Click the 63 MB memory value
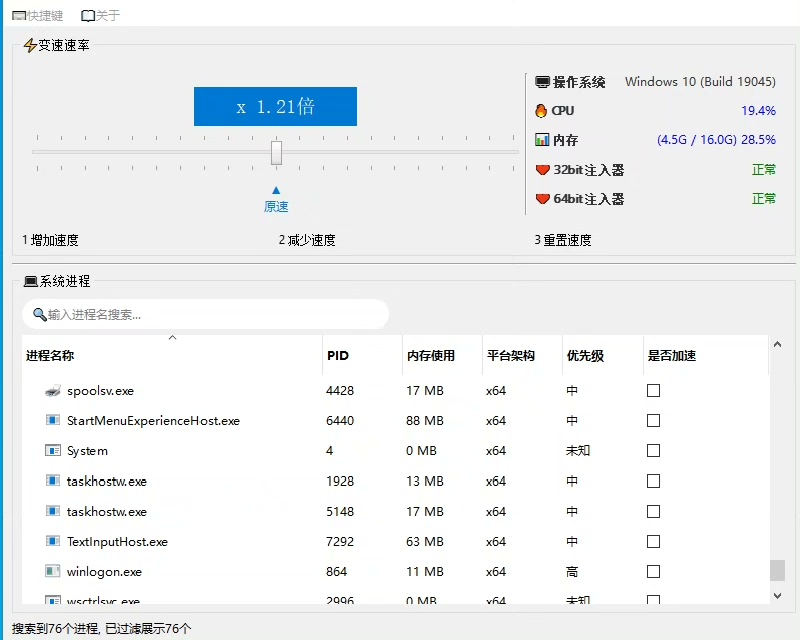Screen dimensions: 800x640 click(x=424, y=541)
